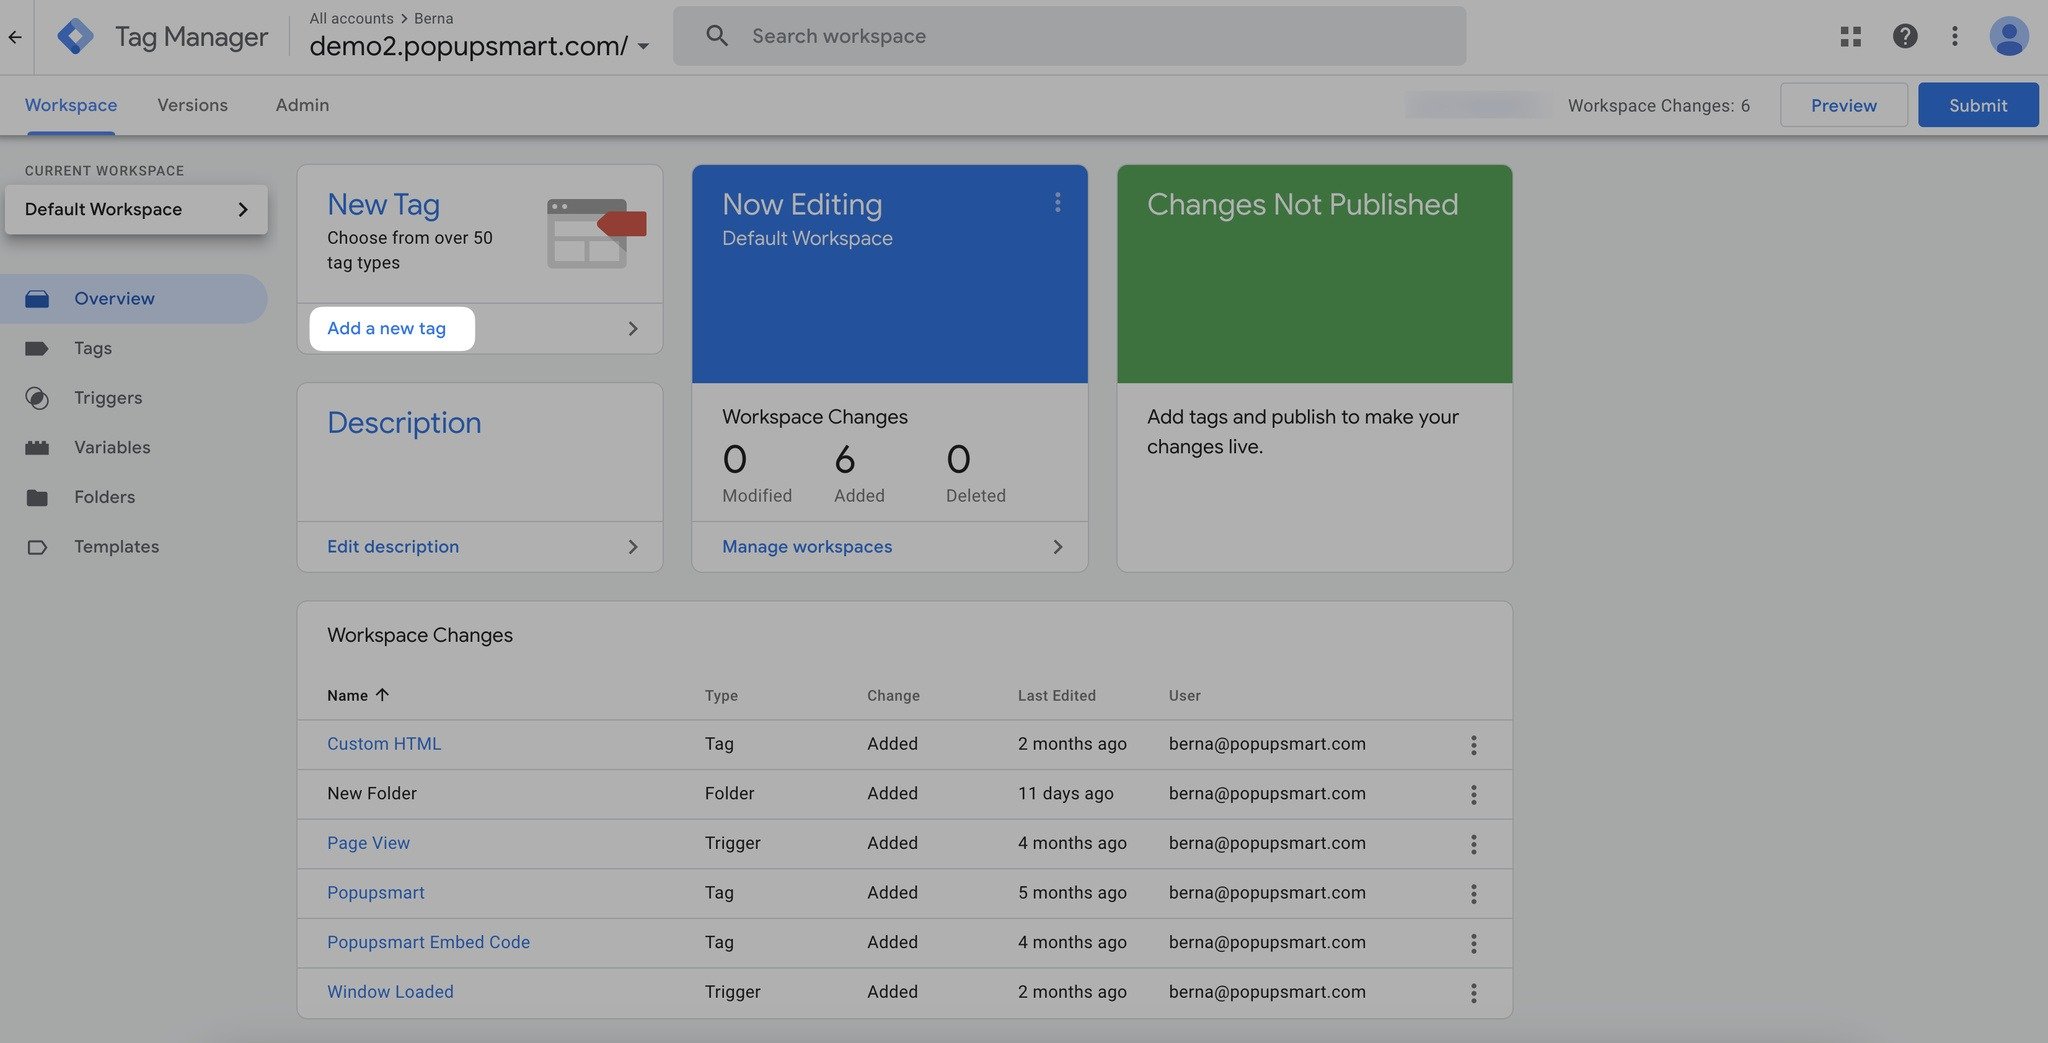Image resolution: width=2048 pixels, height=1043 pixels.
Task: Open three-dot menu in Now Editing card
Action: [x=1057, y=203]
